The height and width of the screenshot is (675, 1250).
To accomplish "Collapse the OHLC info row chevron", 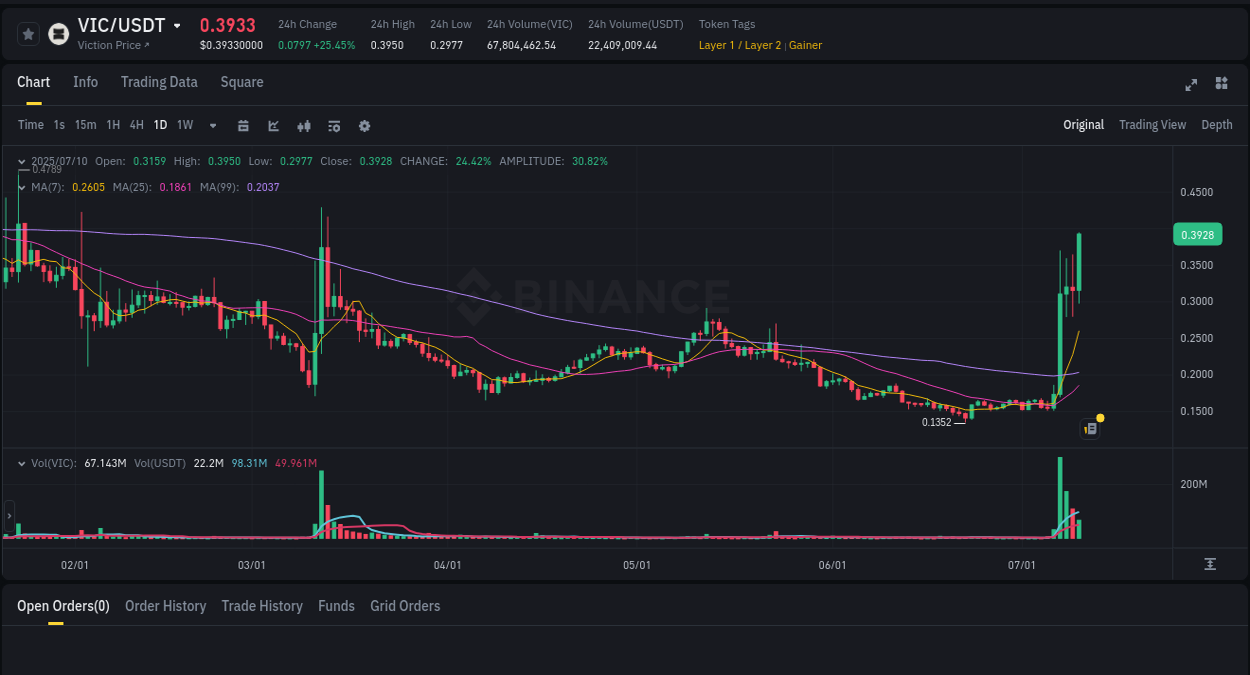I will (22, 161).
